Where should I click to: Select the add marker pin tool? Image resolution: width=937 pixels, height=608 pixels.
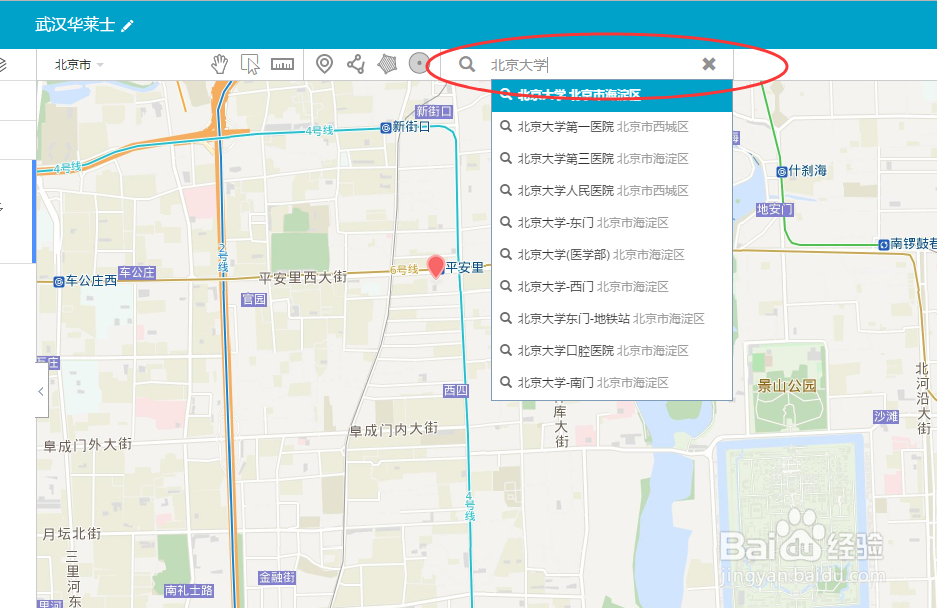pyautogui.click(x=324, y=64)
